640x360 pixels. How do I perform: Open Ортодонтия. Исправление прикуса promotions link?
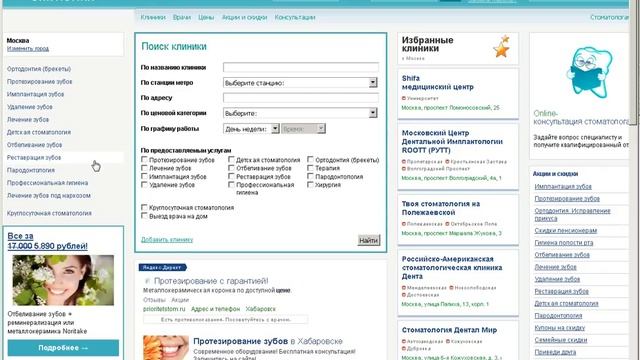tap(572, 214)
